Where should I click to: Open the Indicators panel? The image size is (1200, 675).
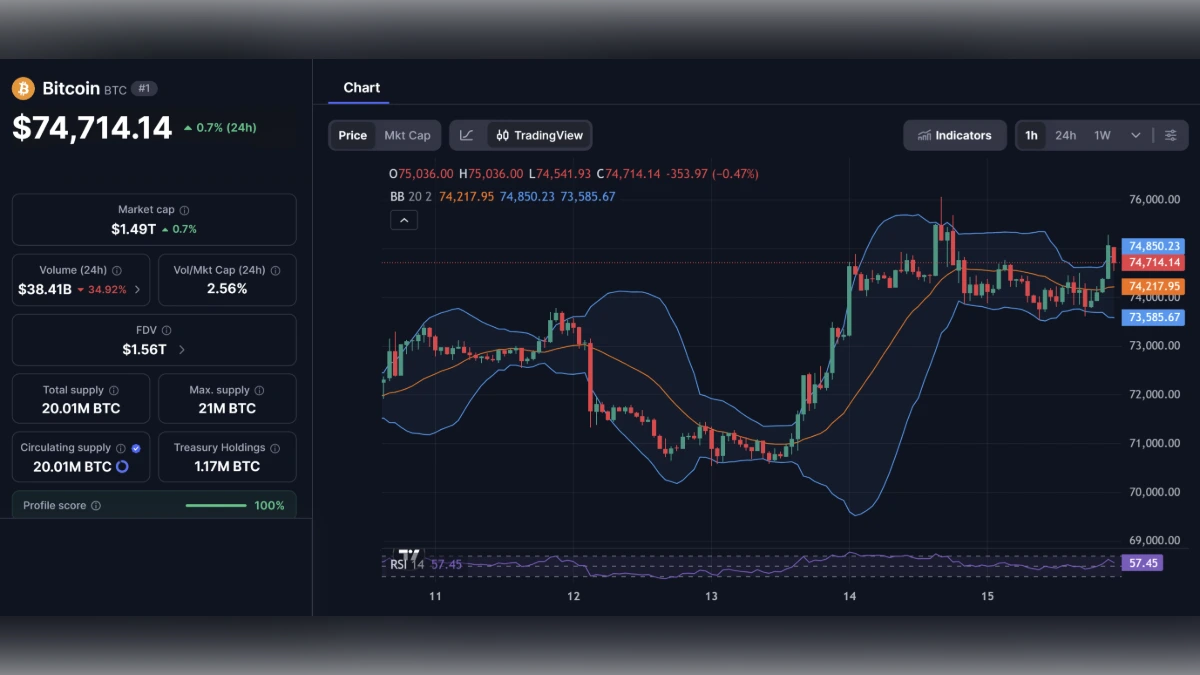point(954,135)
